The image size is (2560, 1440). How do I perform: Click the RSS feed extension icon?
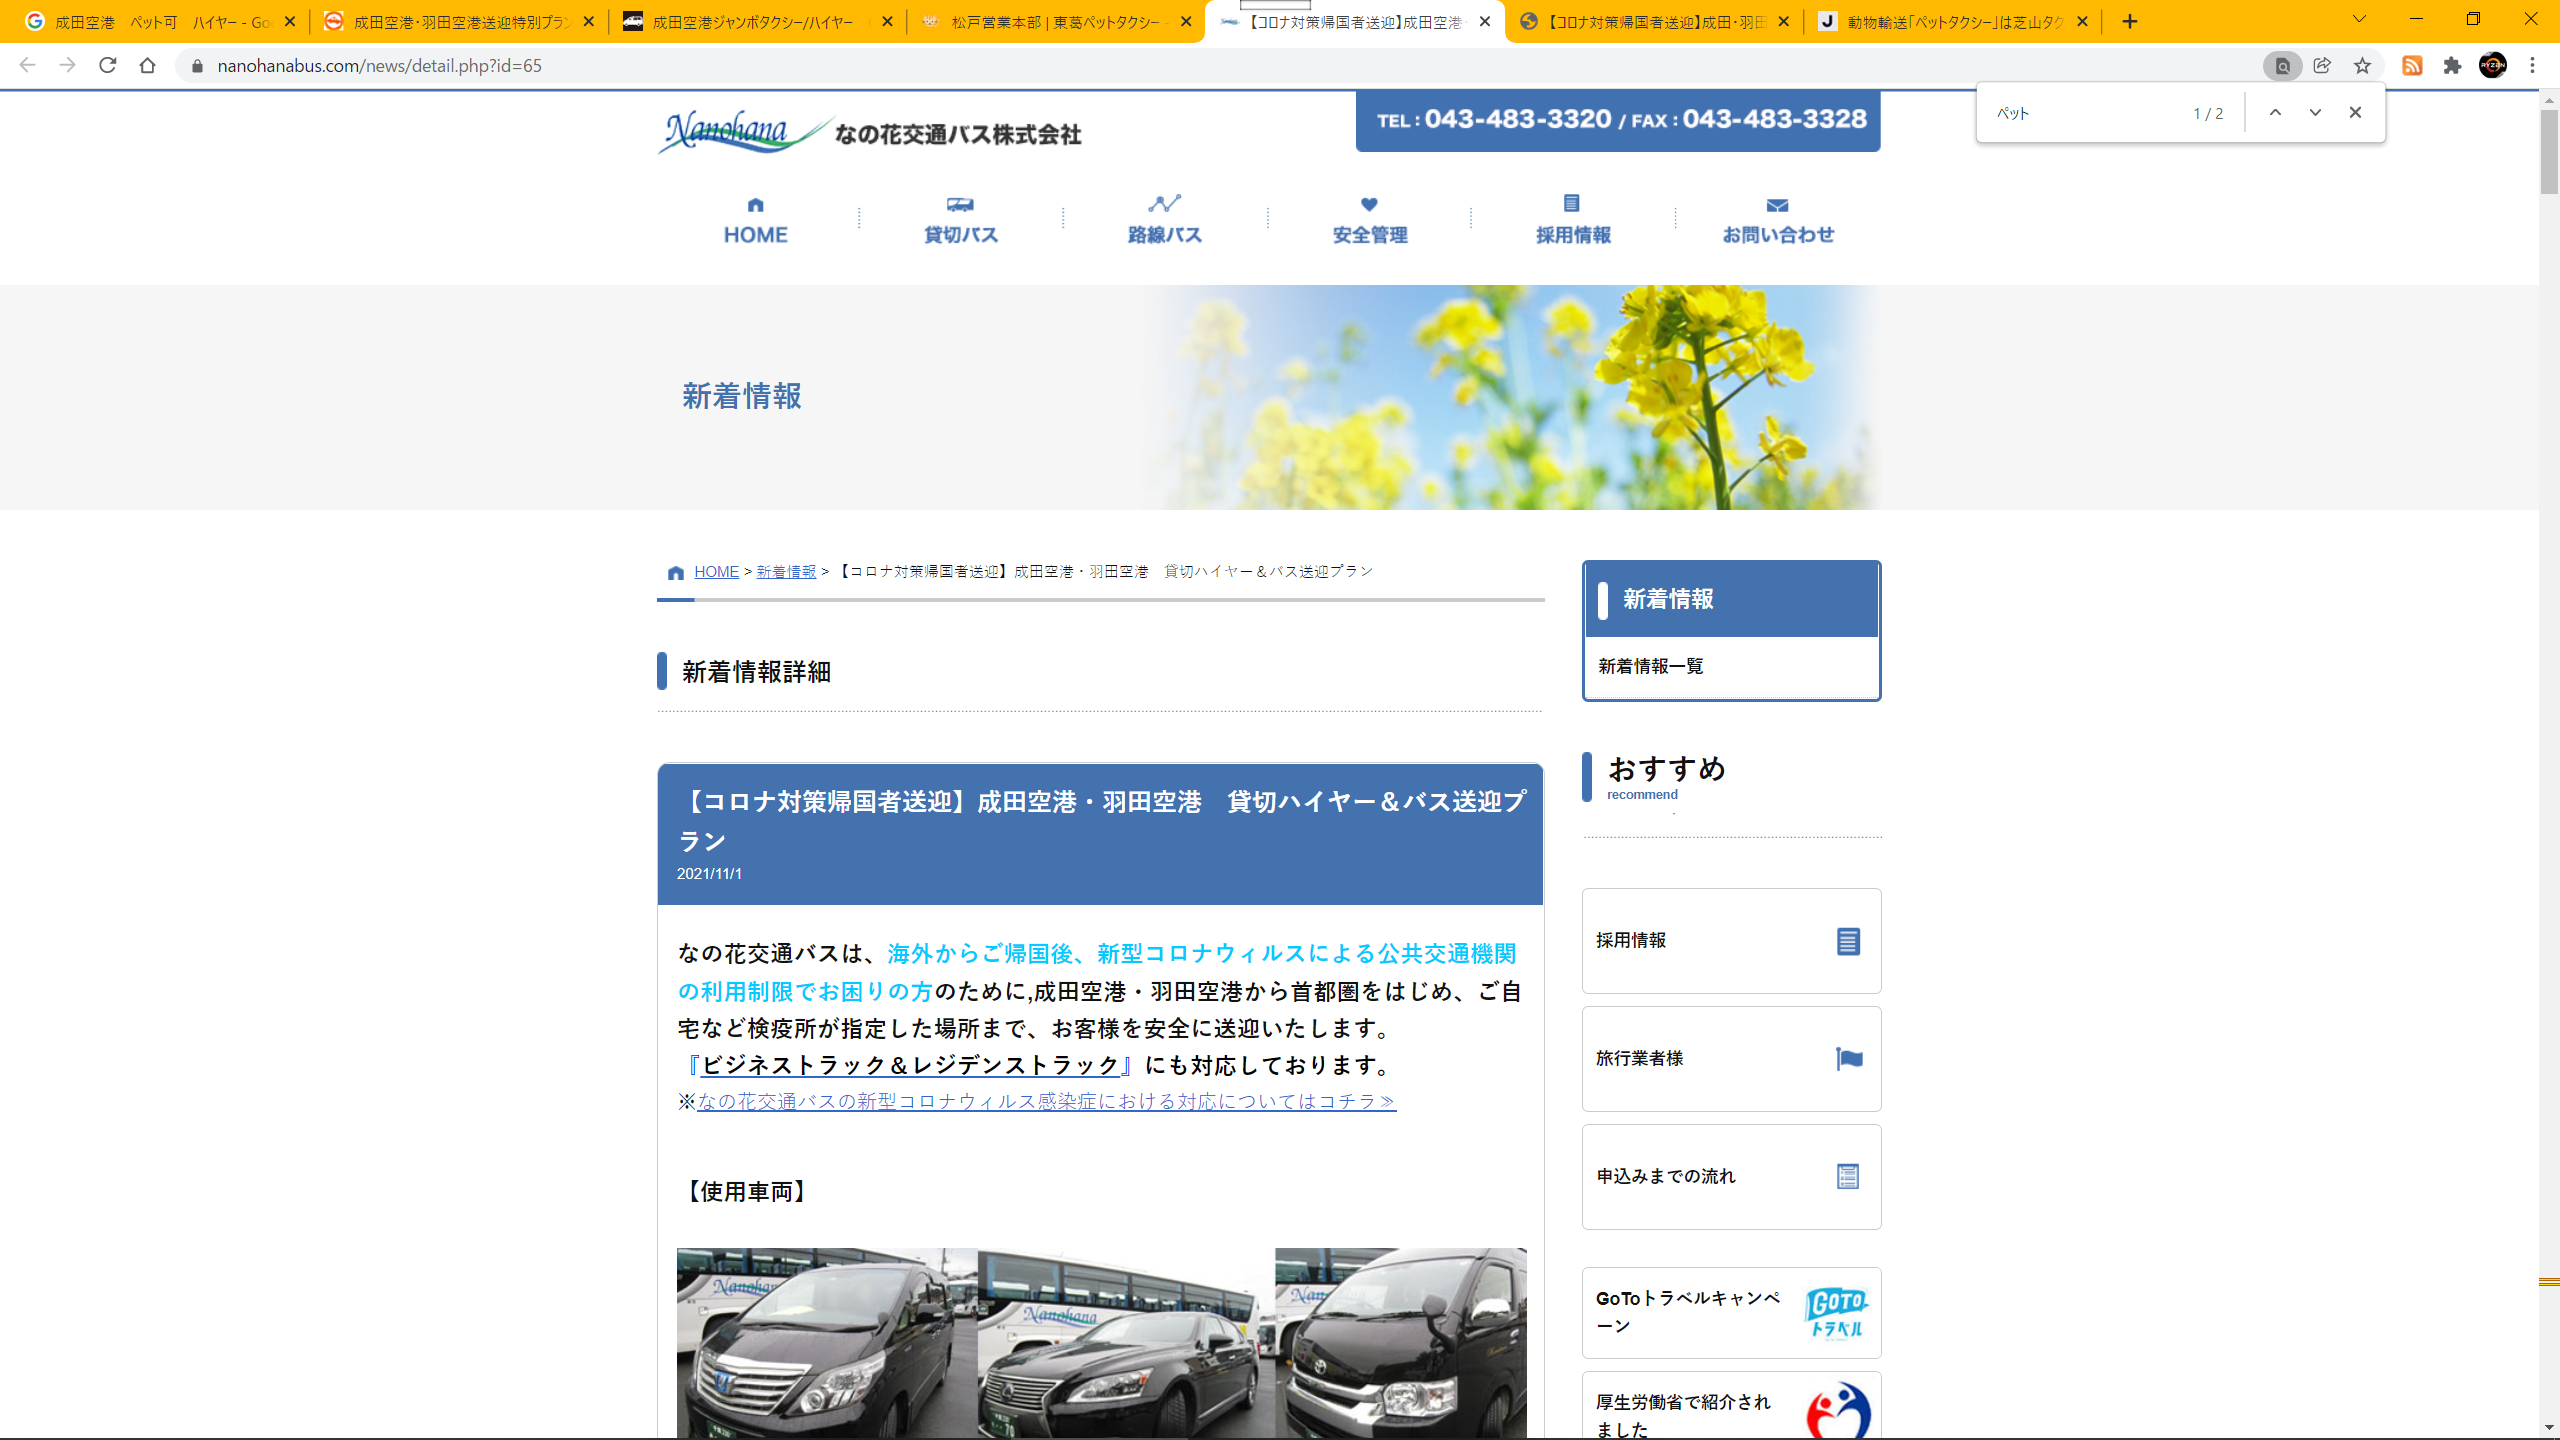click(x=2412, y=66)
